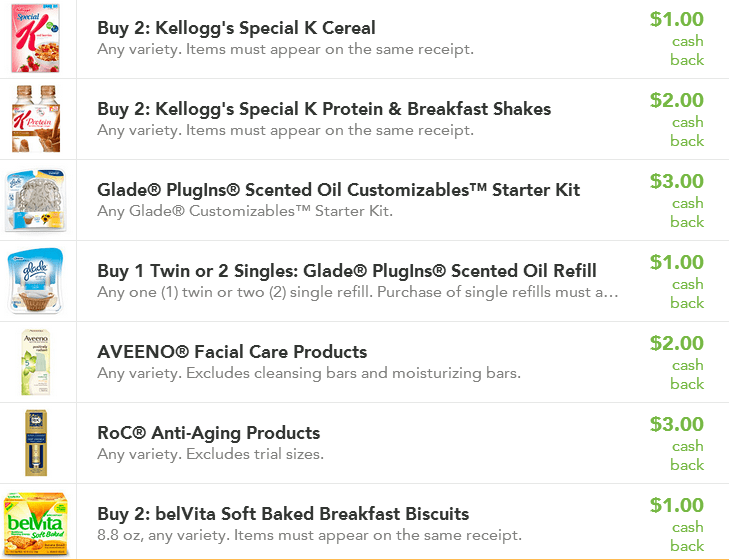Open the Aveeno facial care product image

coord(36,362)
